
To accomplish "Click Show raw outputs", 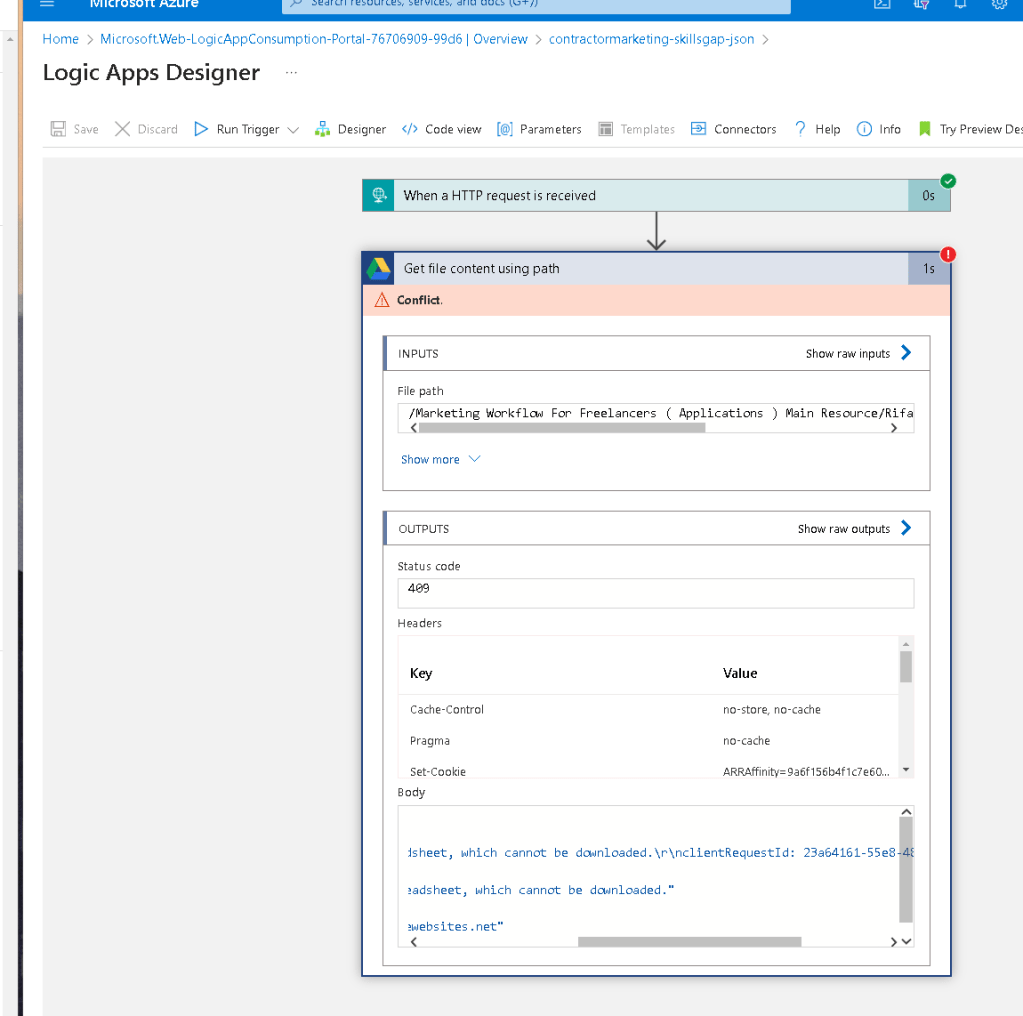I will (x=844, y=529).
